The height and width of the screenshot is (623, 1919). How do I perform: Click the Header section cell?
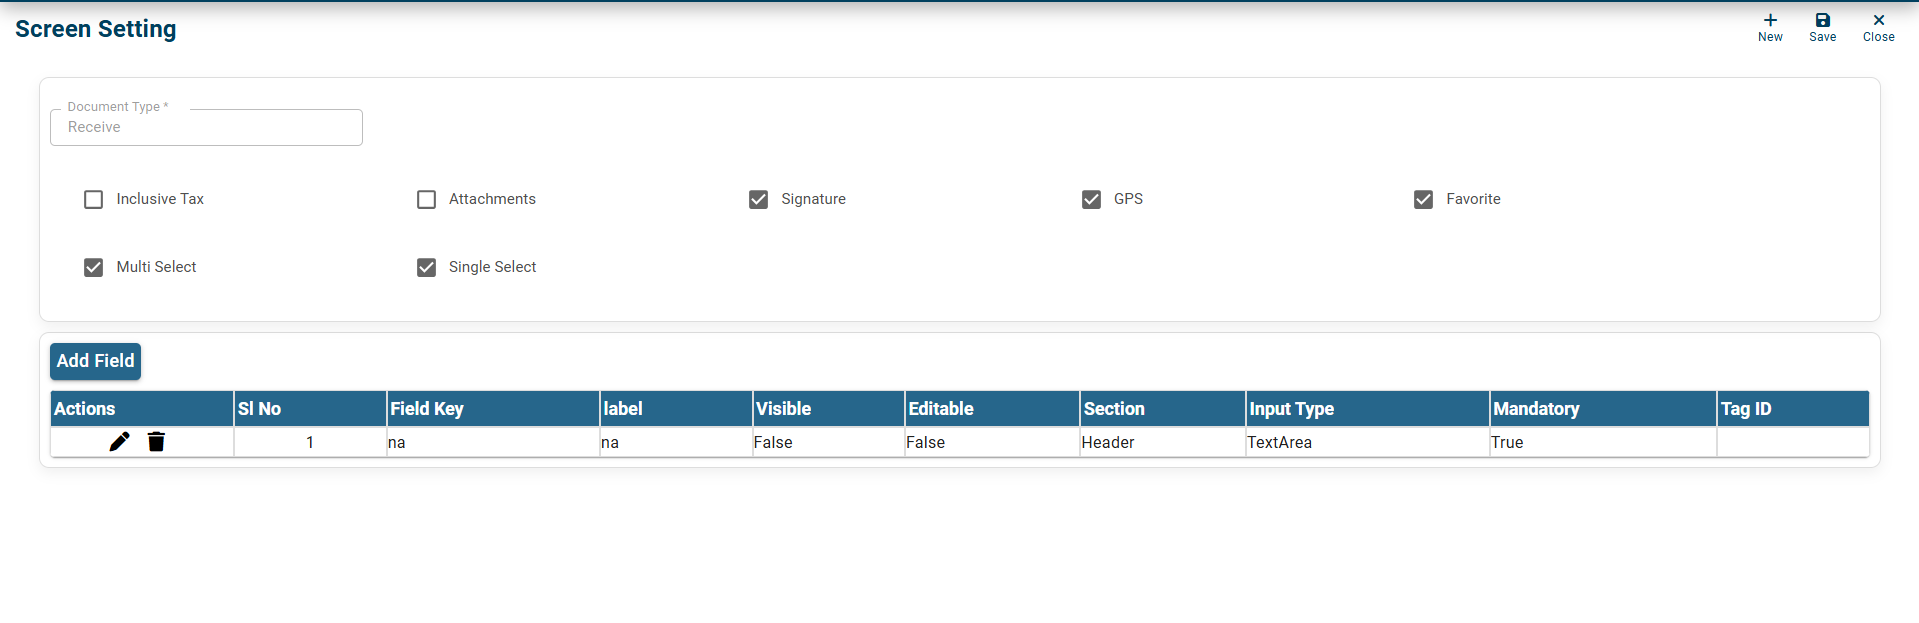coord(1108,443)
